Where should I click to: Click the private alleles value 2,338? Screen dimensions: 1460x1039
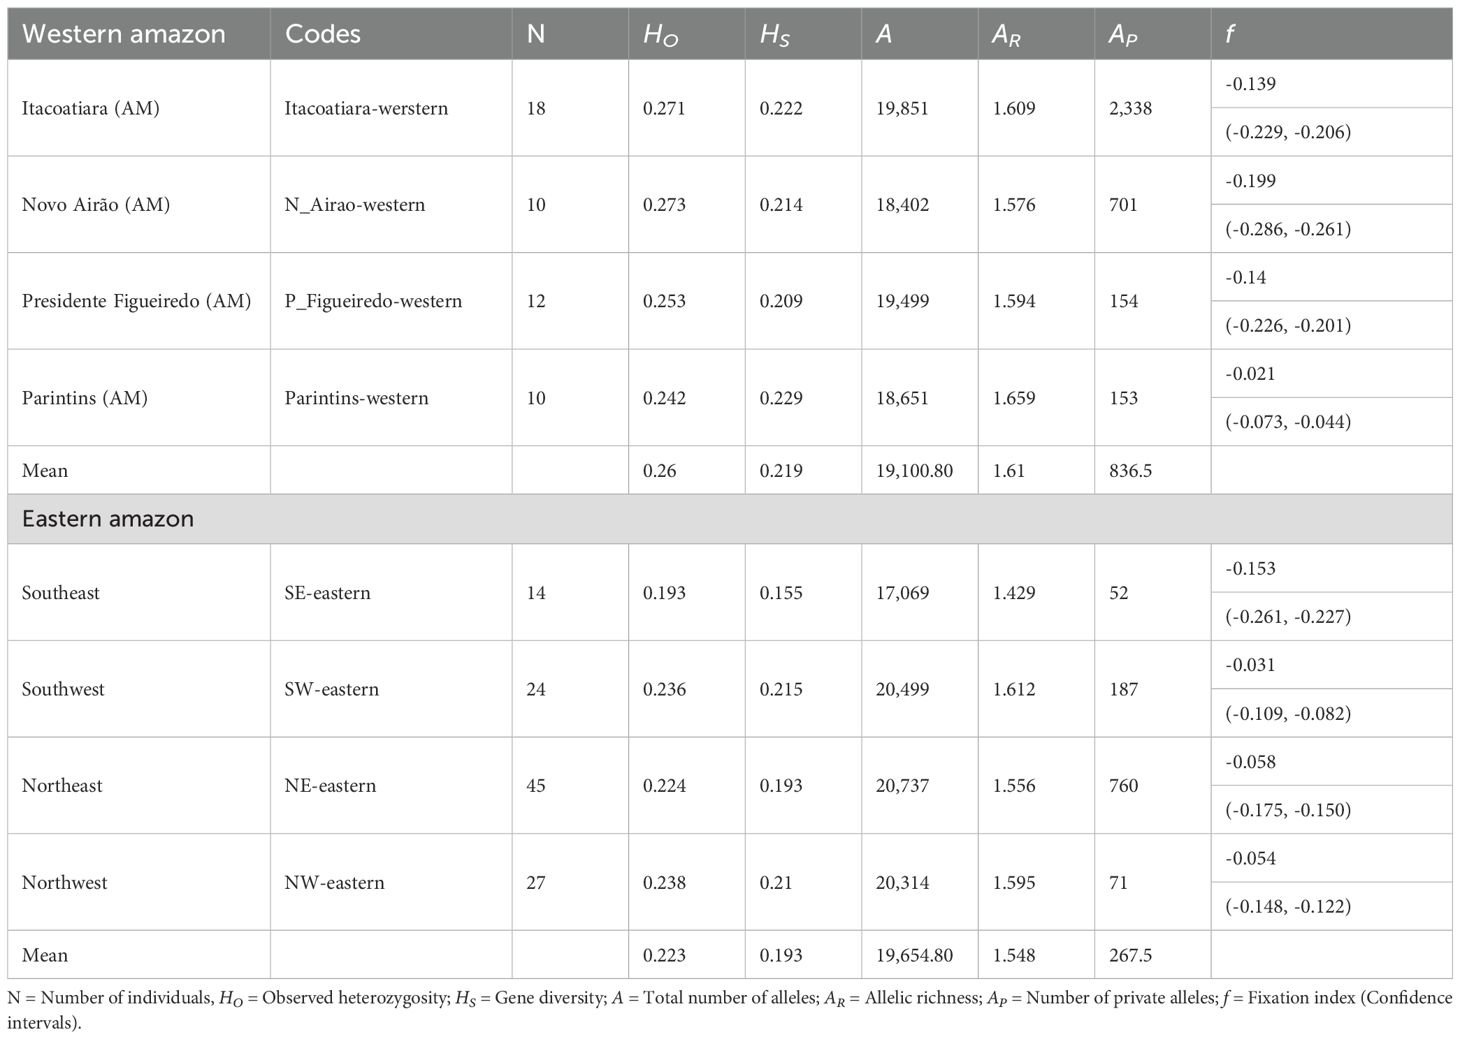pos(1130,108)
